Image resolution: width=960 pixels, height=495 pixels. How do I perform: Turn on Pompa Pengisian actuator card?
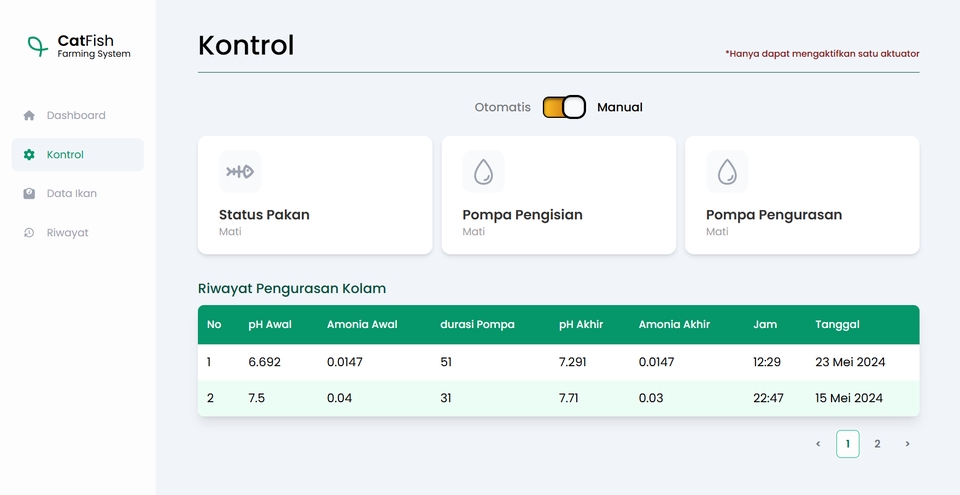tap(558, 196)
